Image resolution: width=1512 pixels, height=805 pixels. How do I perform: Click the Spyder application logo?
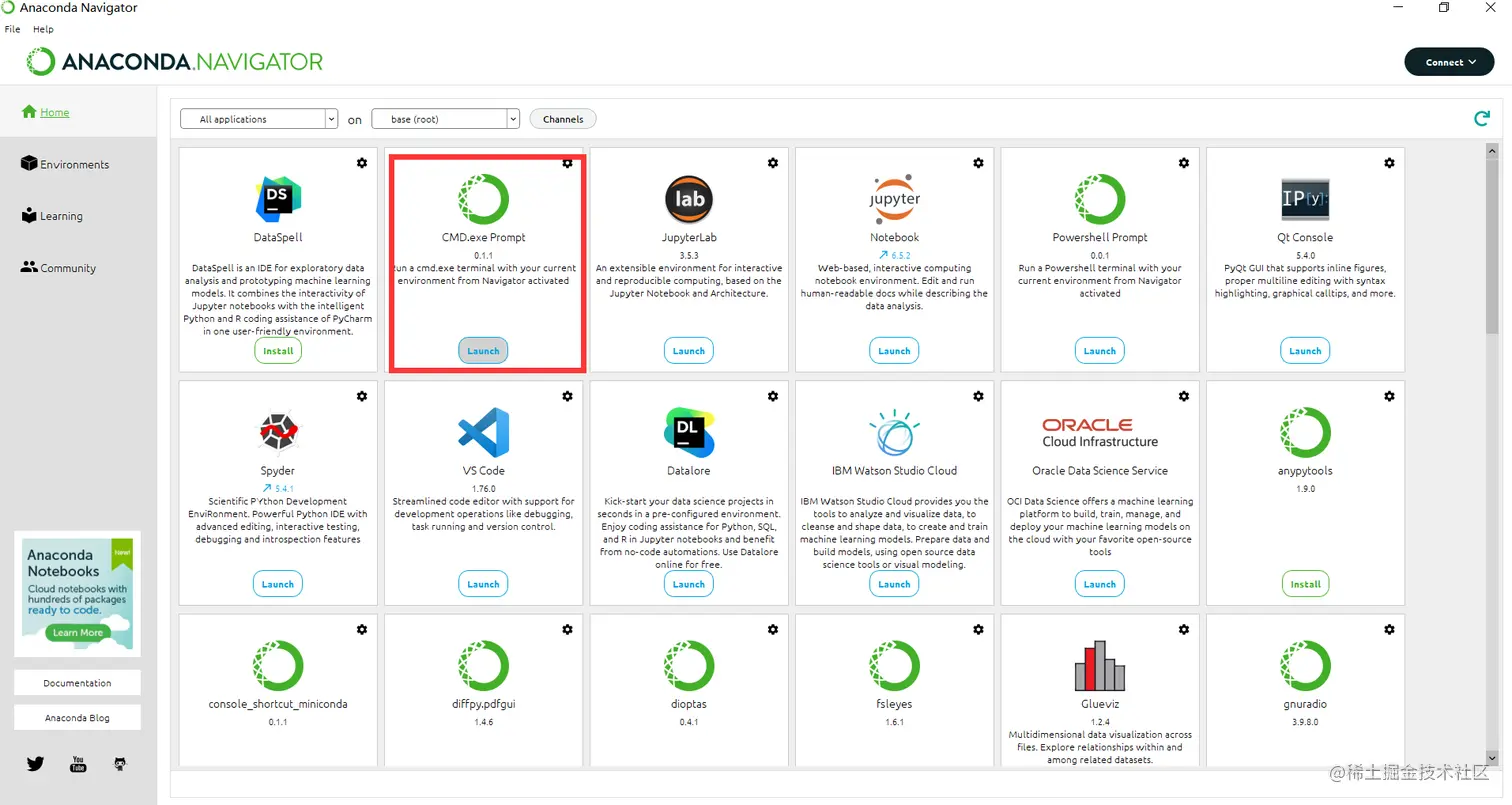tap(278, 432)
